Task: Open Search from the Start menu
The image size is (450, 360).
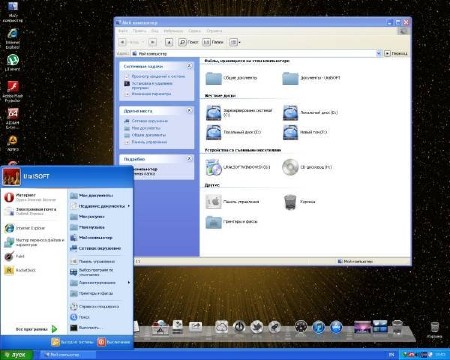Action: [80, 317]
